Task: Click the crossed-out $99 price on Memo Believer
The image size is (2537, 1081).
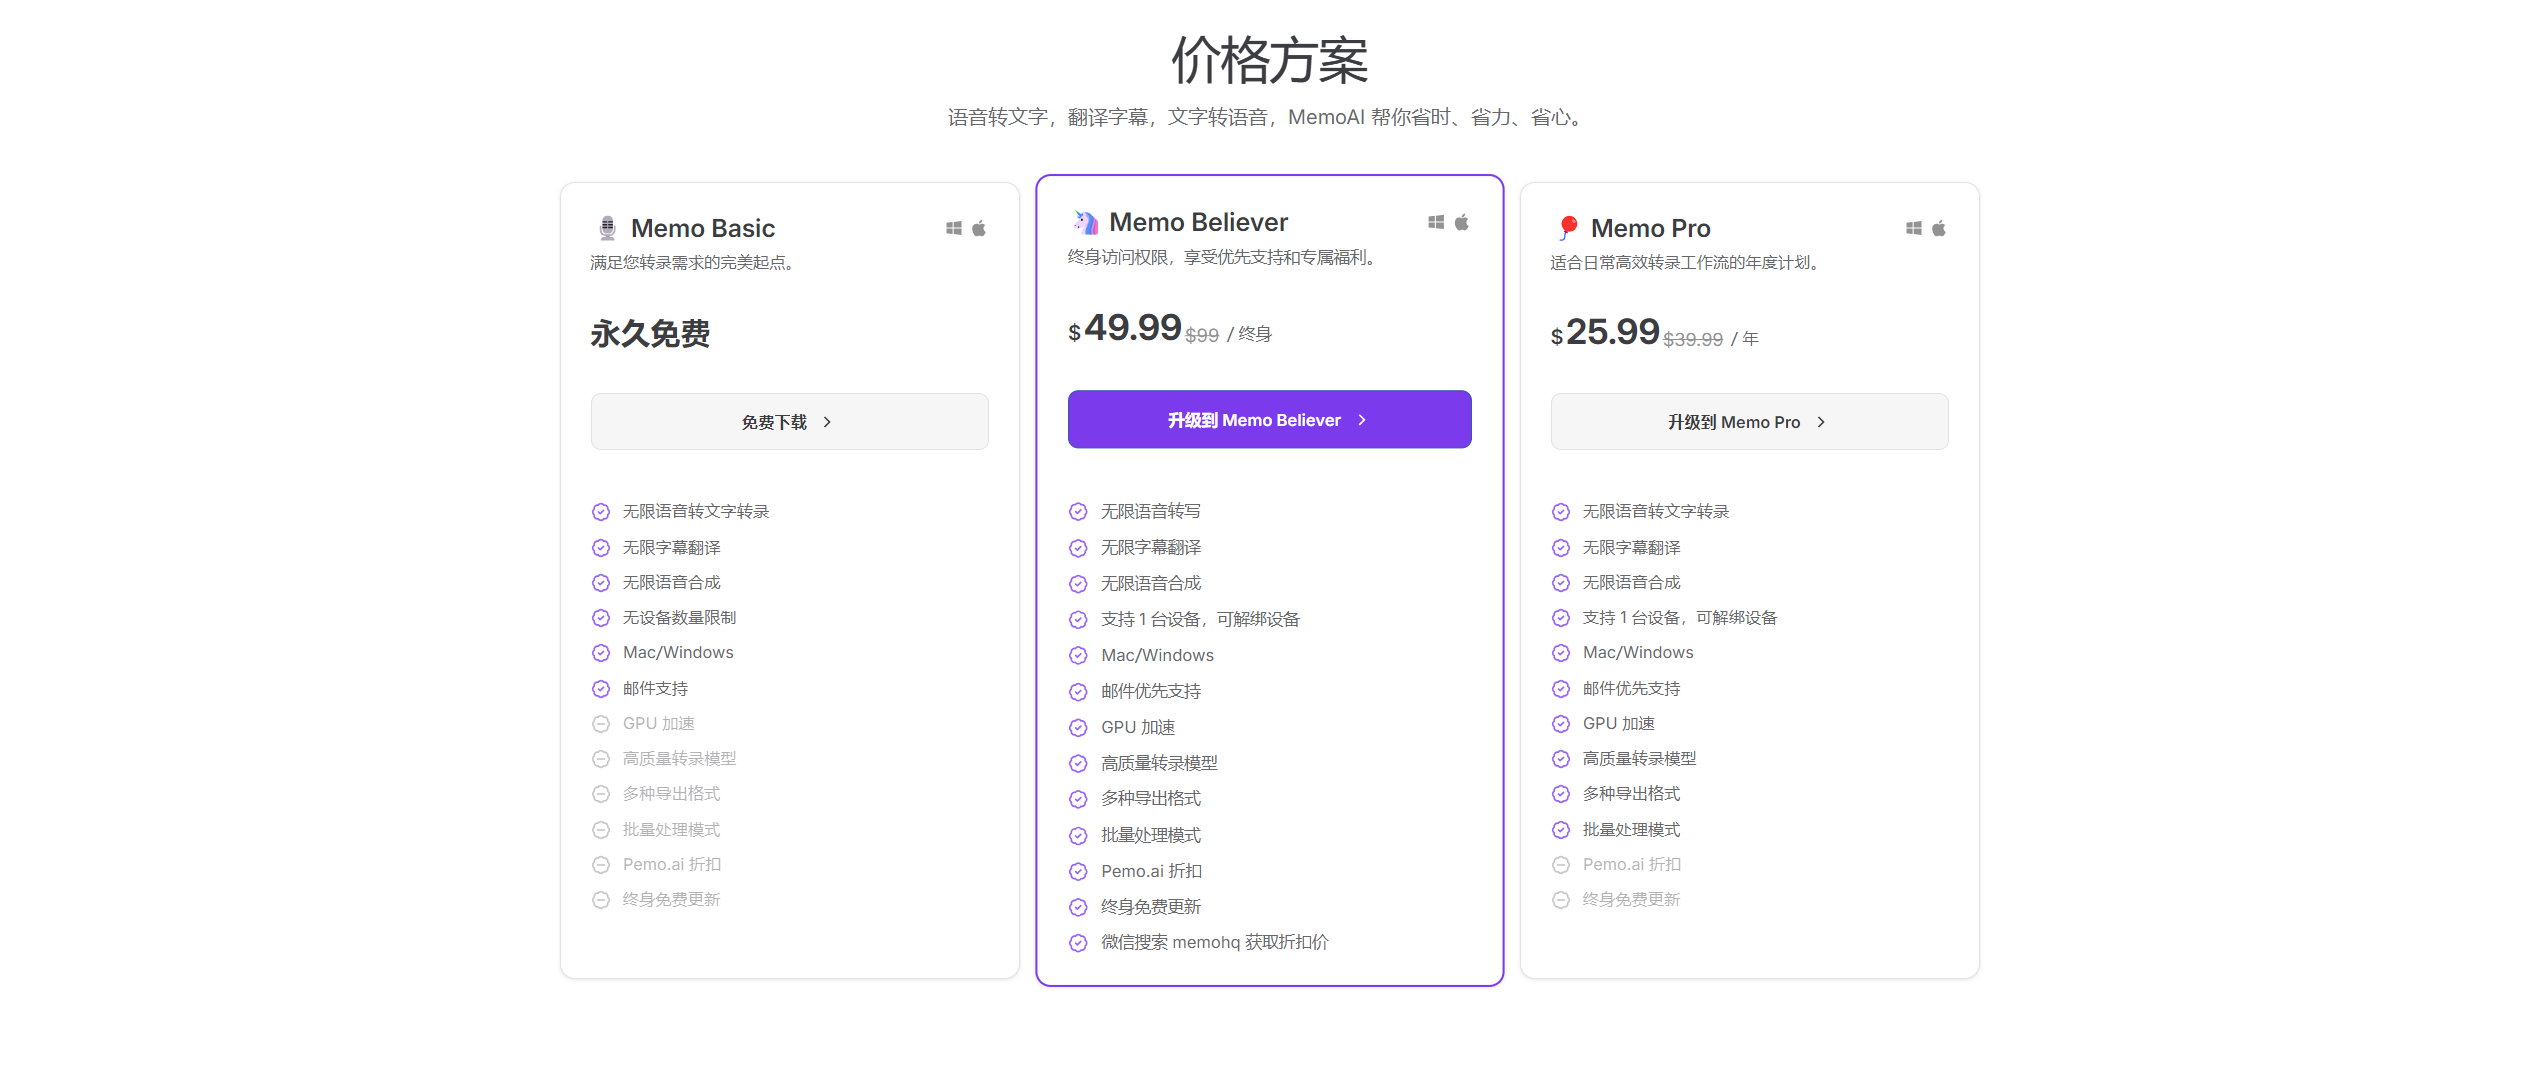Action: 1201,334
